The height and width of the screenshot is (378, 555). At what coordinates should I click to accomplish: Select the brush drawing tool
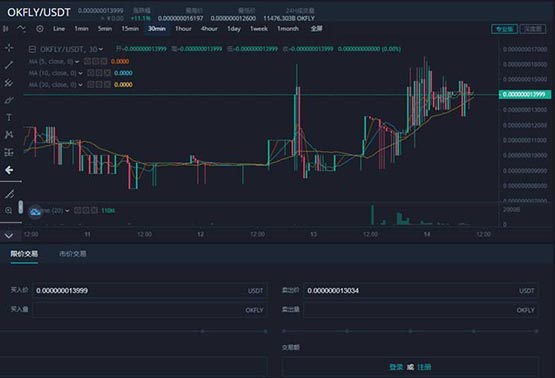[x=9, y=100]
